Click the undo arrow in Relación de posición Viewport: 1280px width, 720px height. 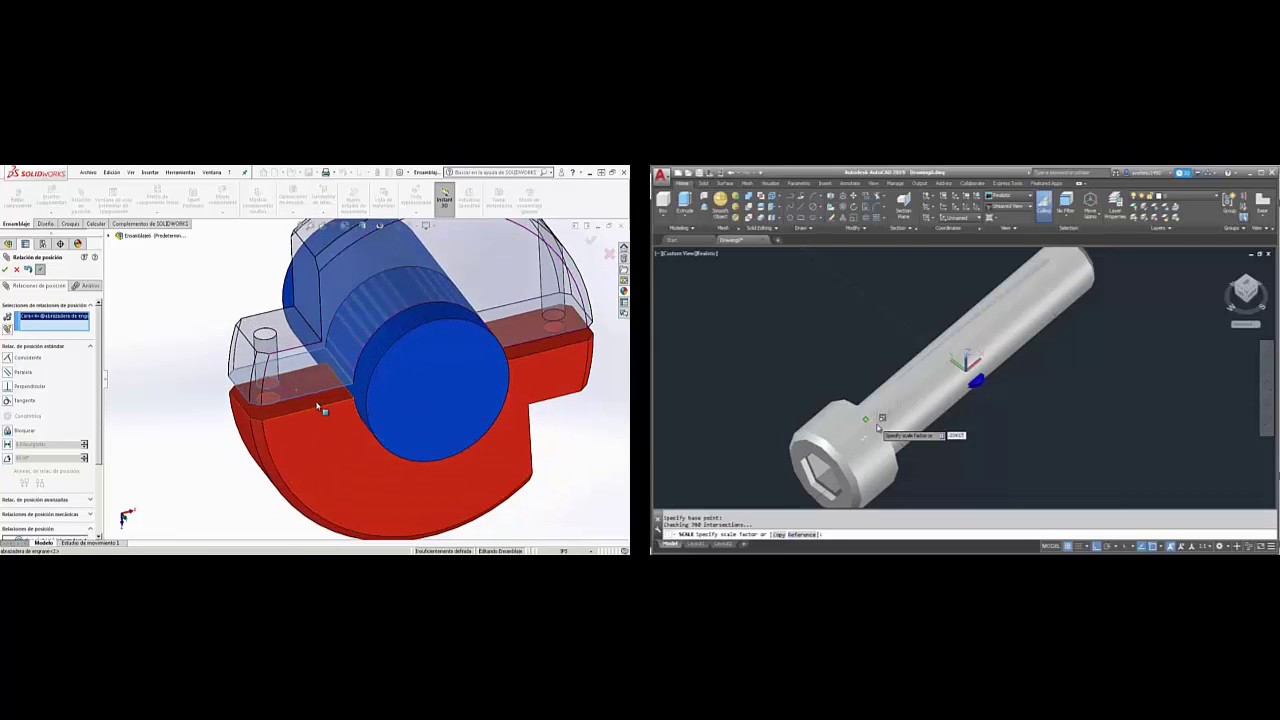[28, 269]
